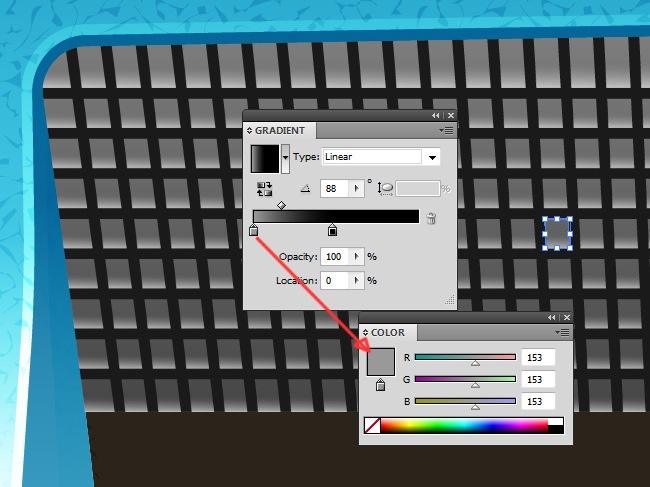Viewport: 650px width, 487px height.
Task: Click the gradient angle icon
Action: (x=306, y=189)
